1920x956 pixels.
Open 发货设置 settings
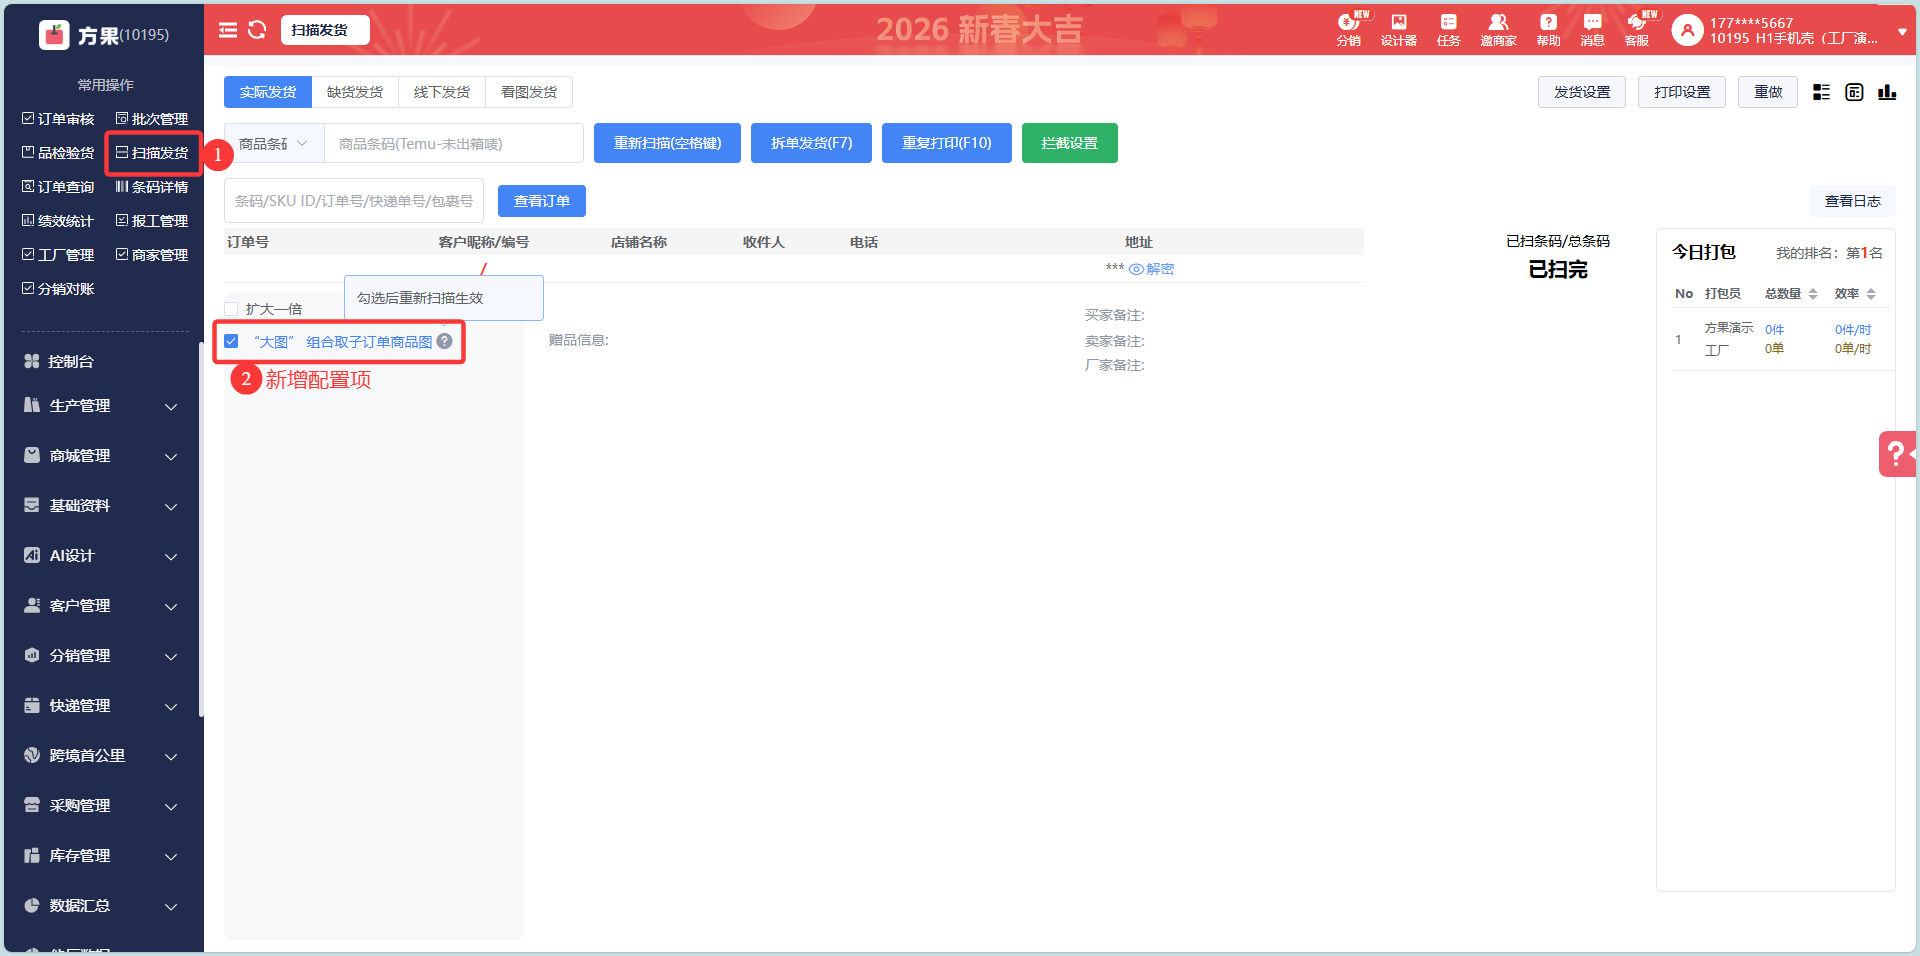[1582, 92]
